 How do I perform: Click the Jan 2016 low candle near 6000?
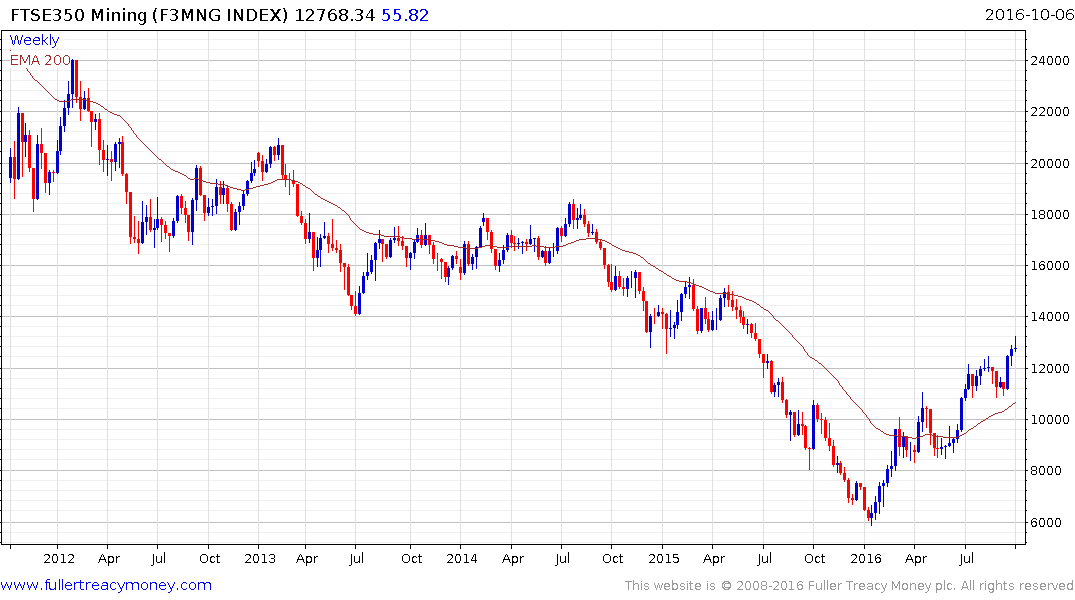871,515
